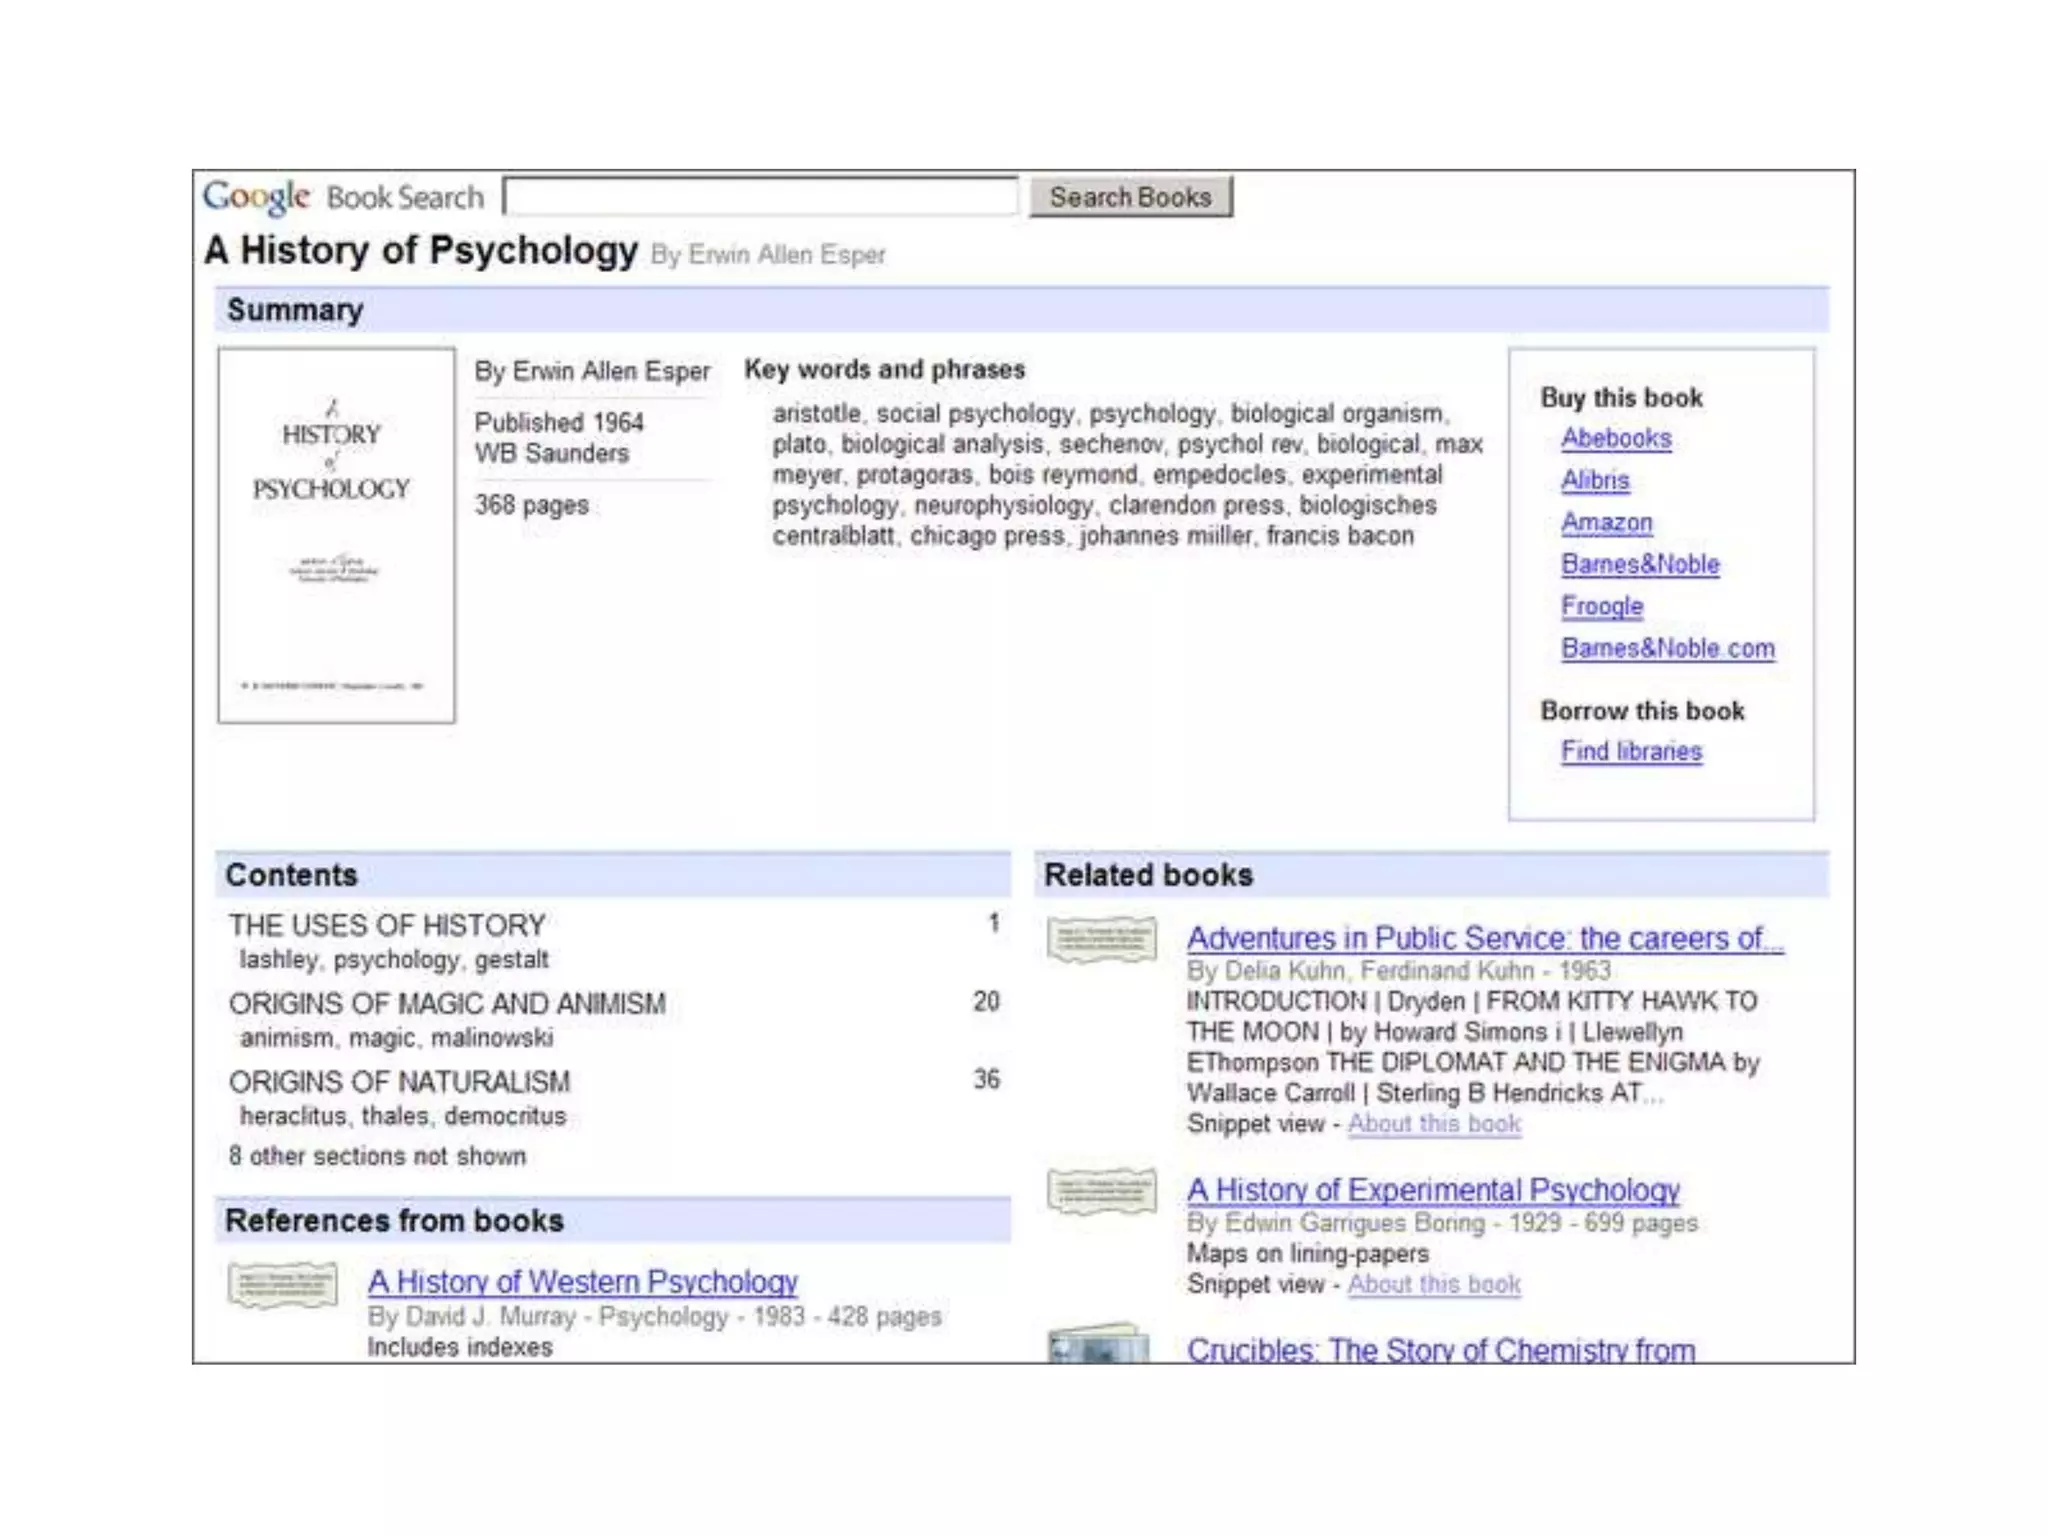Open the History of Psychology cover thumbnail
Screen dimensions: 2048x1536
coord(336,535)
